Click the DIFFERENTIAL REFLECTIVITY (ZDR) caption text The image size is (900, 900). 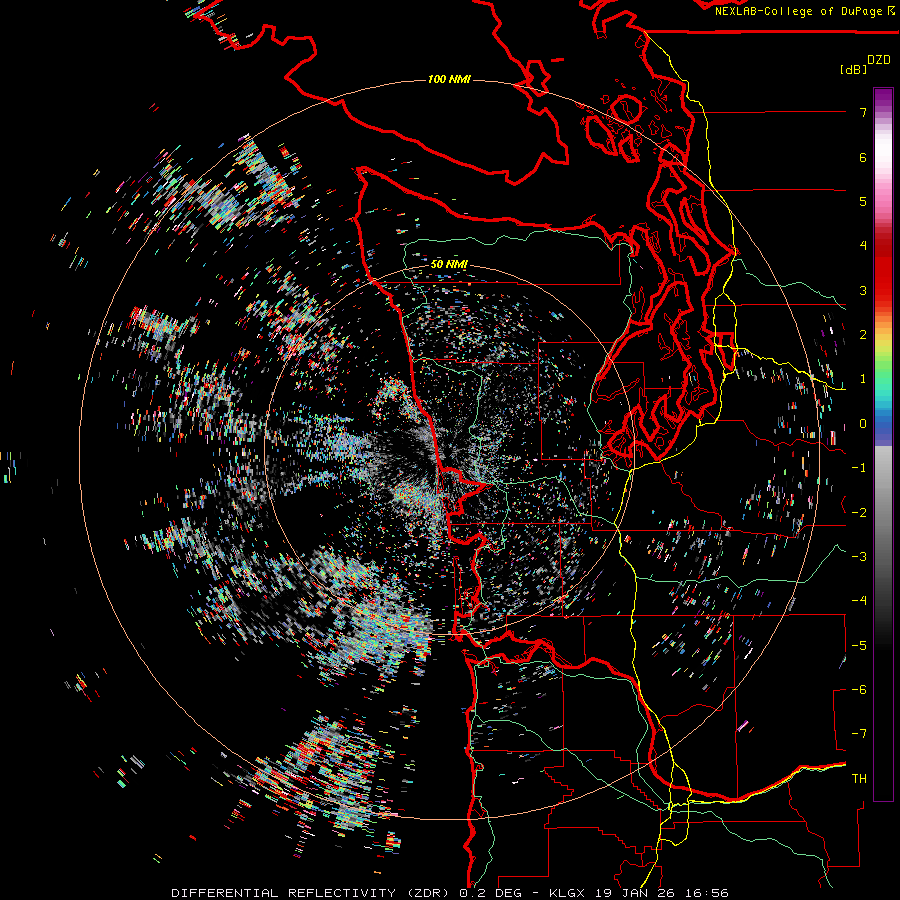[x=311, y=893]
